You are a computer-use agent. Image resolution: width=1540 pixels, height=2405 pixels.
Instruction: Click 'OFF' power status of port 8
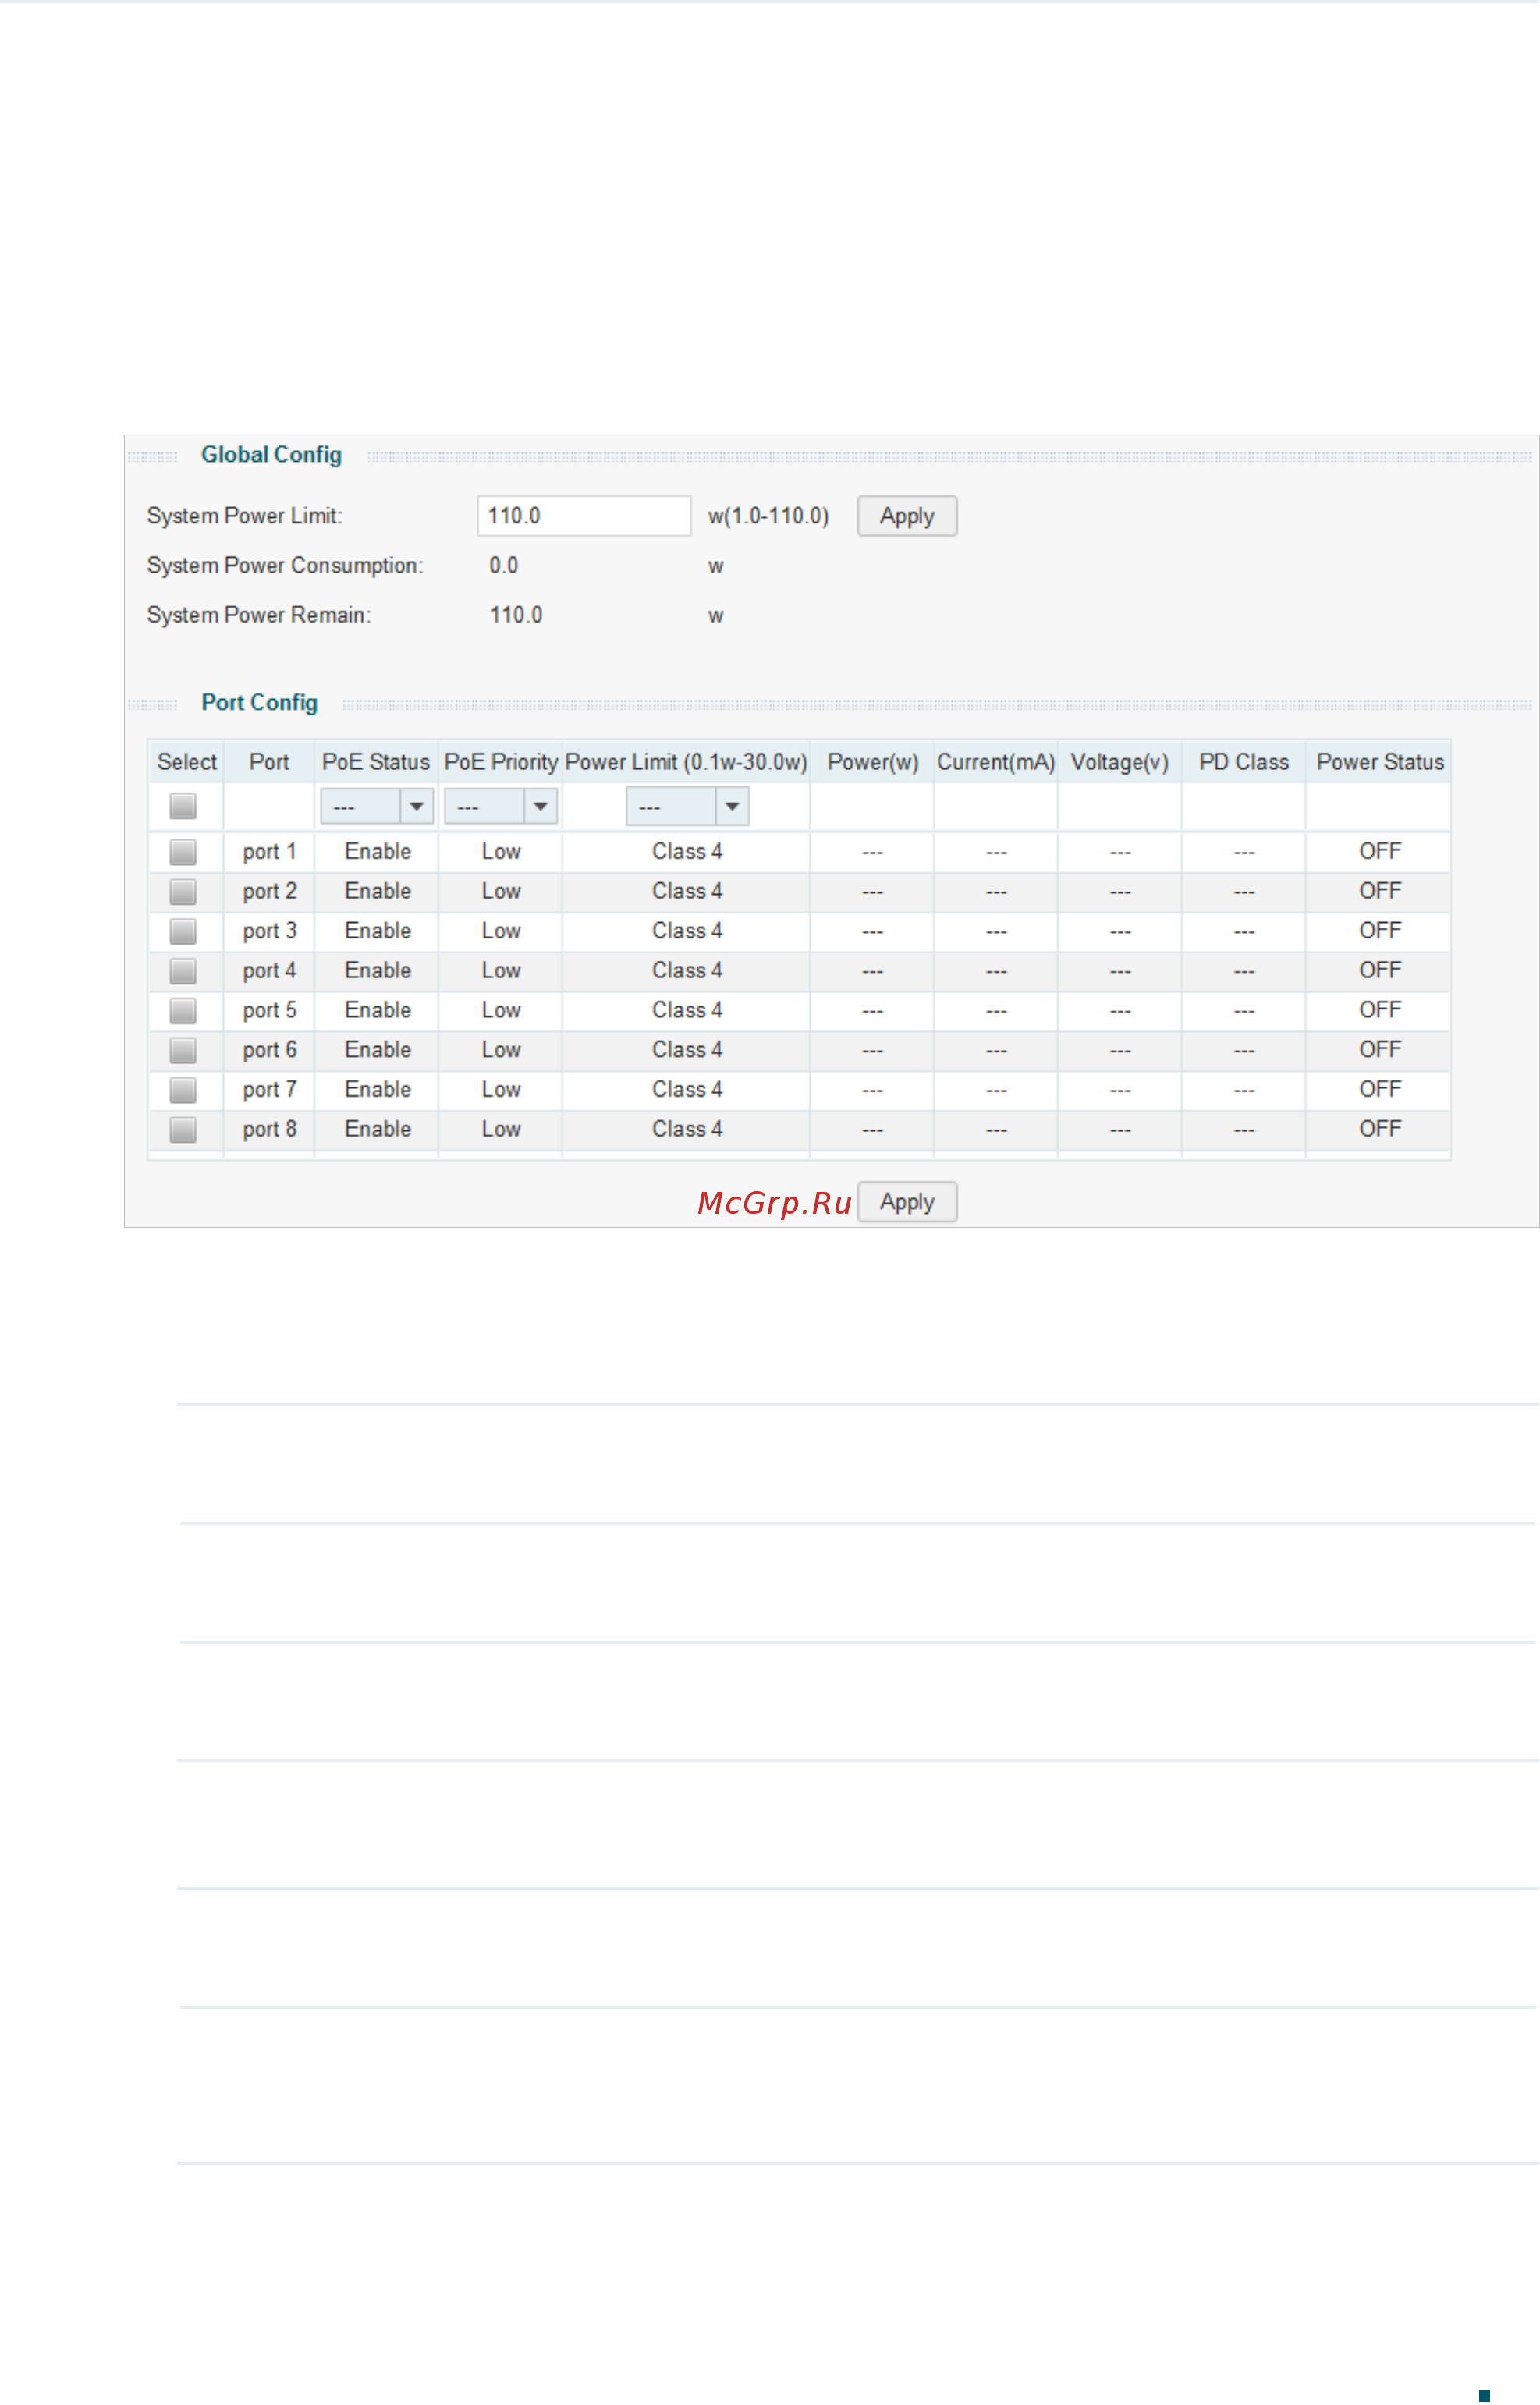point(1380,1129)
